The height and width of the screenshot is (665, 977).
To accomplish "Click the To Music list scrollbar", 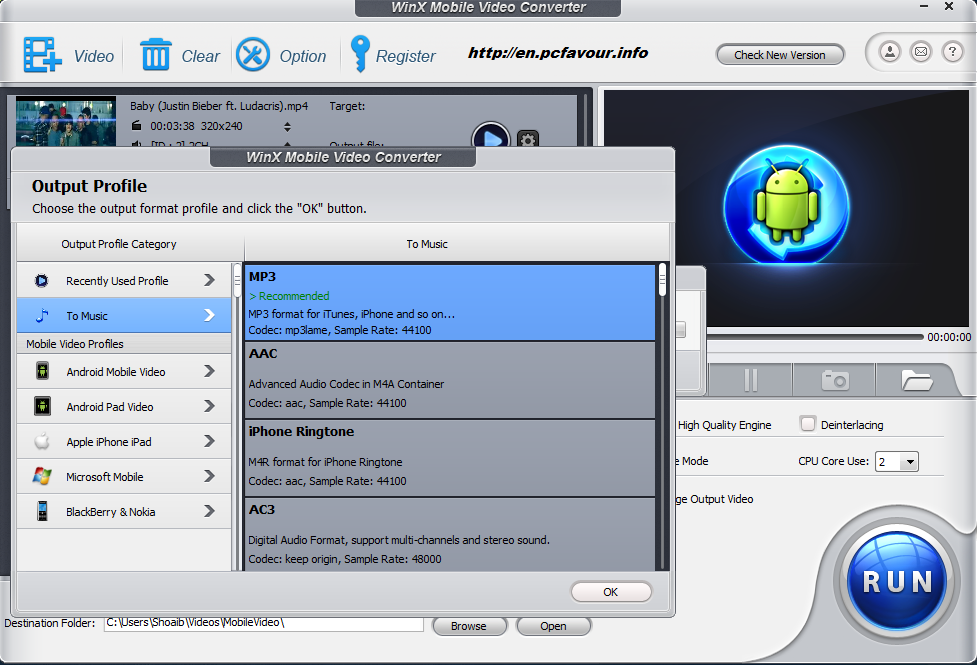I will (662, 279).
